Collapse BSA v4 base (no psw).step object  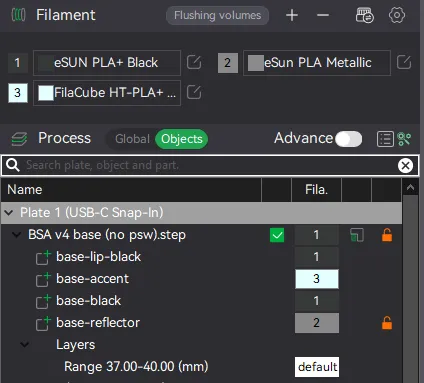16,235
